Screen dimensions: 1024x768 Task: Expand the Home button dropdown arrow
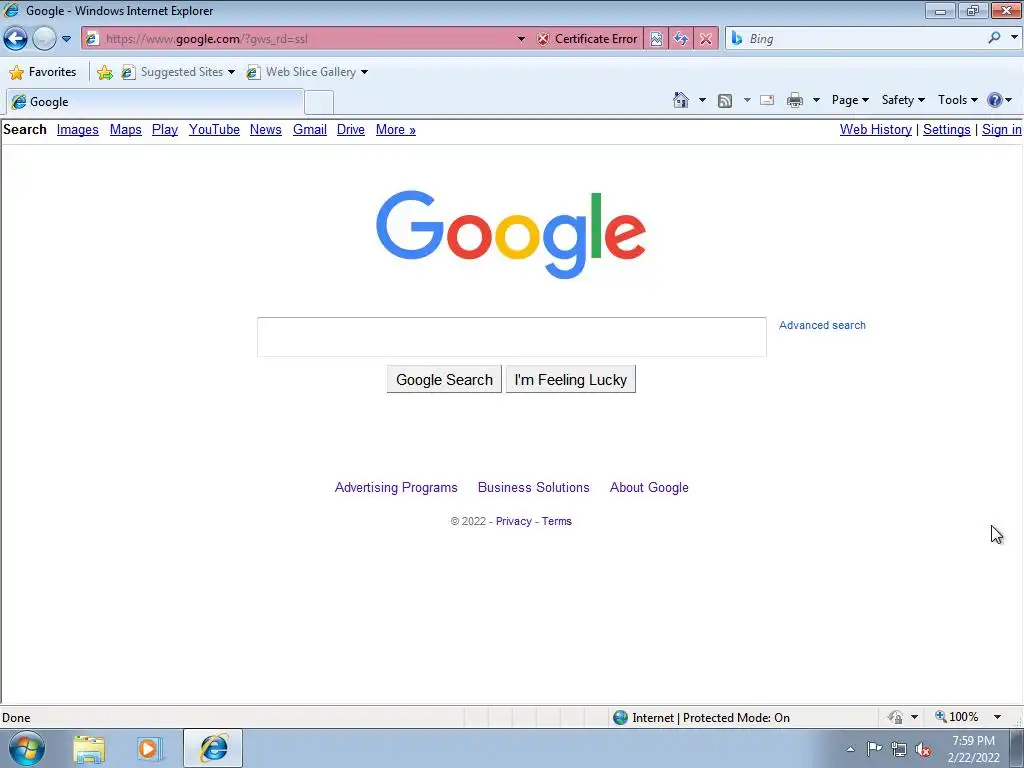703,100
